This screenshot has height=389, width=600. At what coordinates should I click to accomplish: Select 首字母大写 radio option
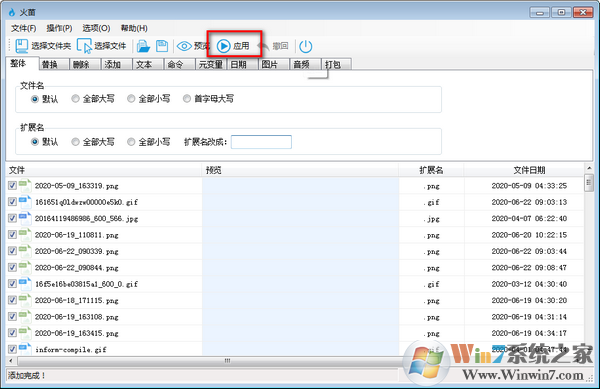point(187,99)
